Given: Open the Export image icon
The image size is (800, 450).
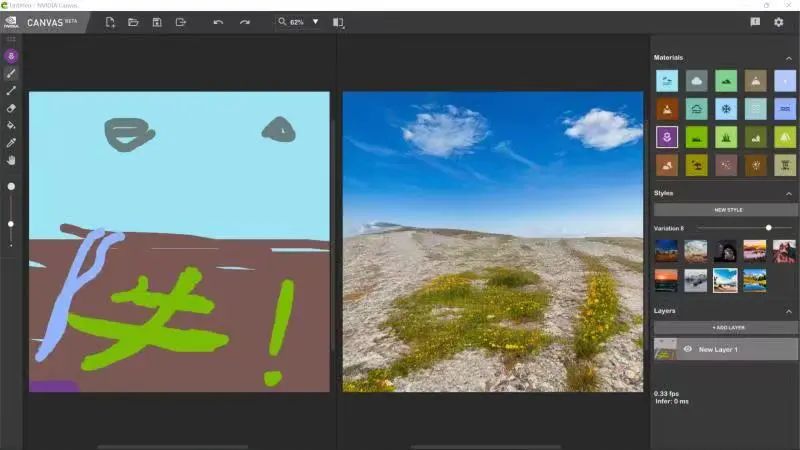Looking at the screenshot, I should coord(181,22).
